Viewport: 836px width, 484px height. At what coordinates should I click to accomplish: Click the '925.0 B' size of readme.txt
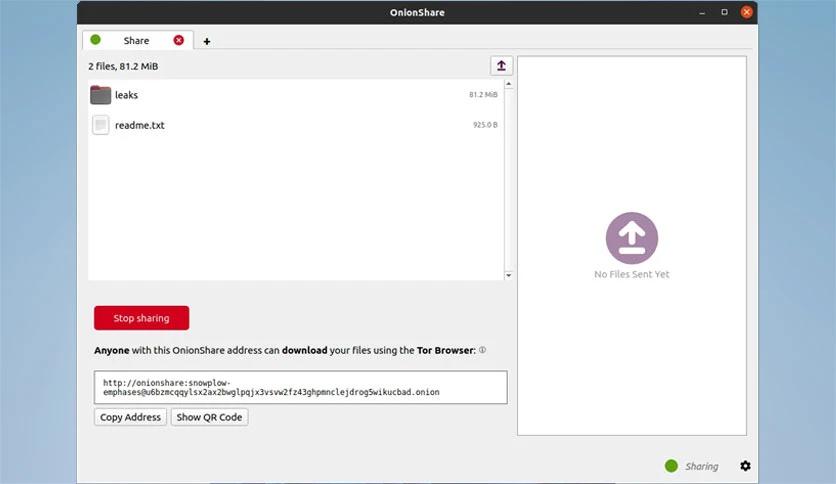point(485,125)
